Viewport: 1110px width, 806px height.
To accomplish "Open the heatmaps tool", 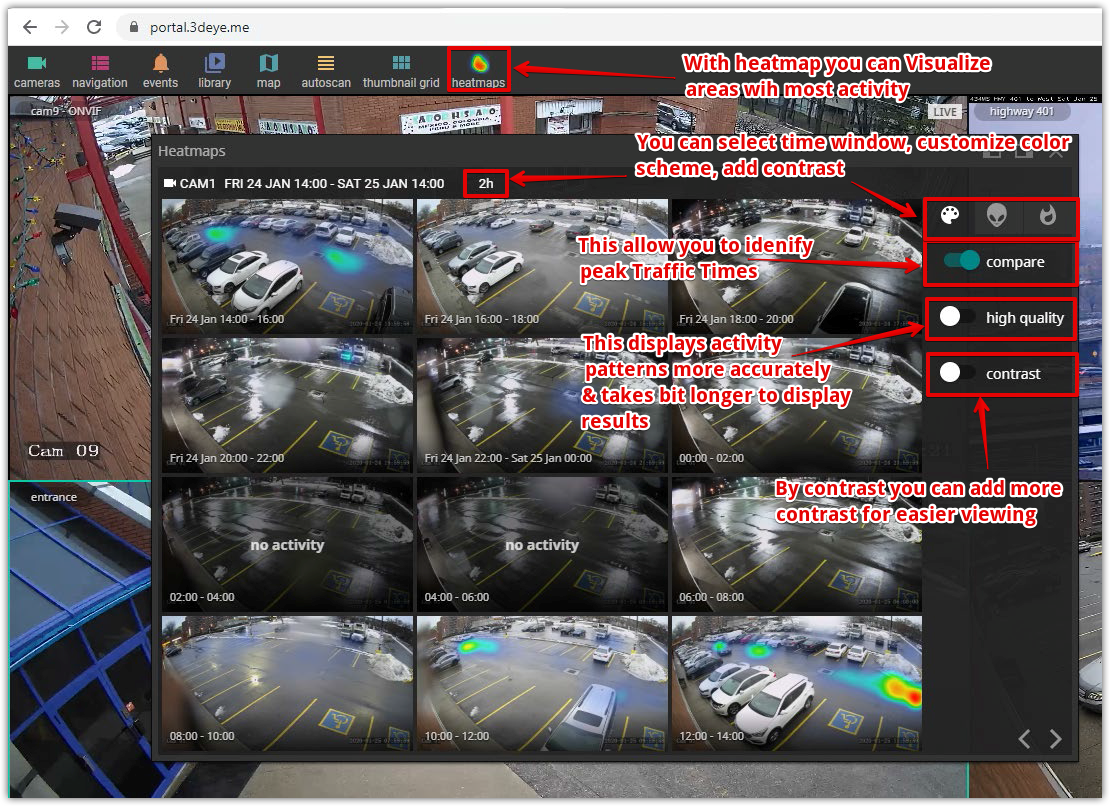I will (x=479, y=70).
